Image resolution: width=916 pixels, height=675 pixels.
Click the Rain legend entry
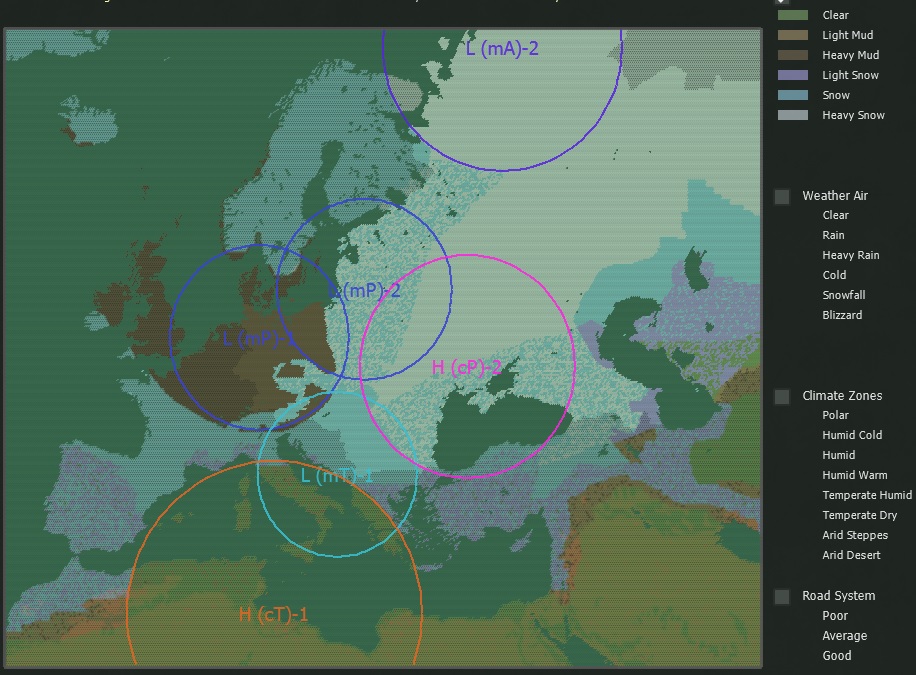(x=834, y=235)
